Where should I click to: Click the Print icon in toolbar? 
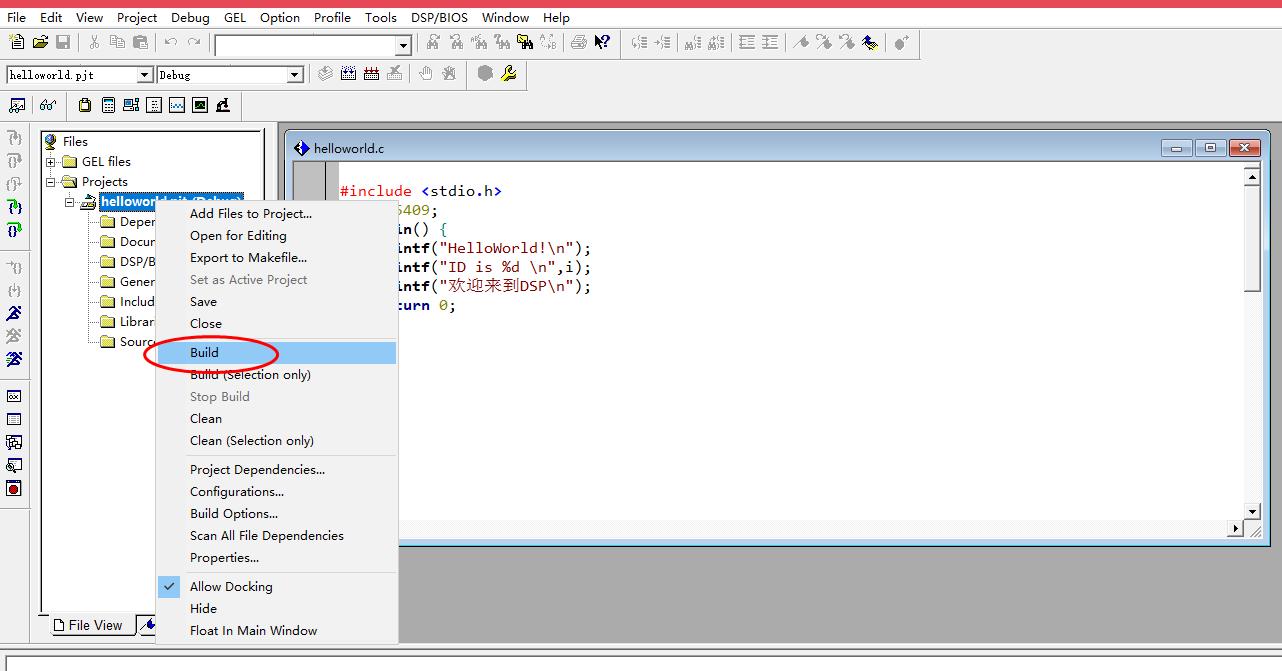(578, 42)
